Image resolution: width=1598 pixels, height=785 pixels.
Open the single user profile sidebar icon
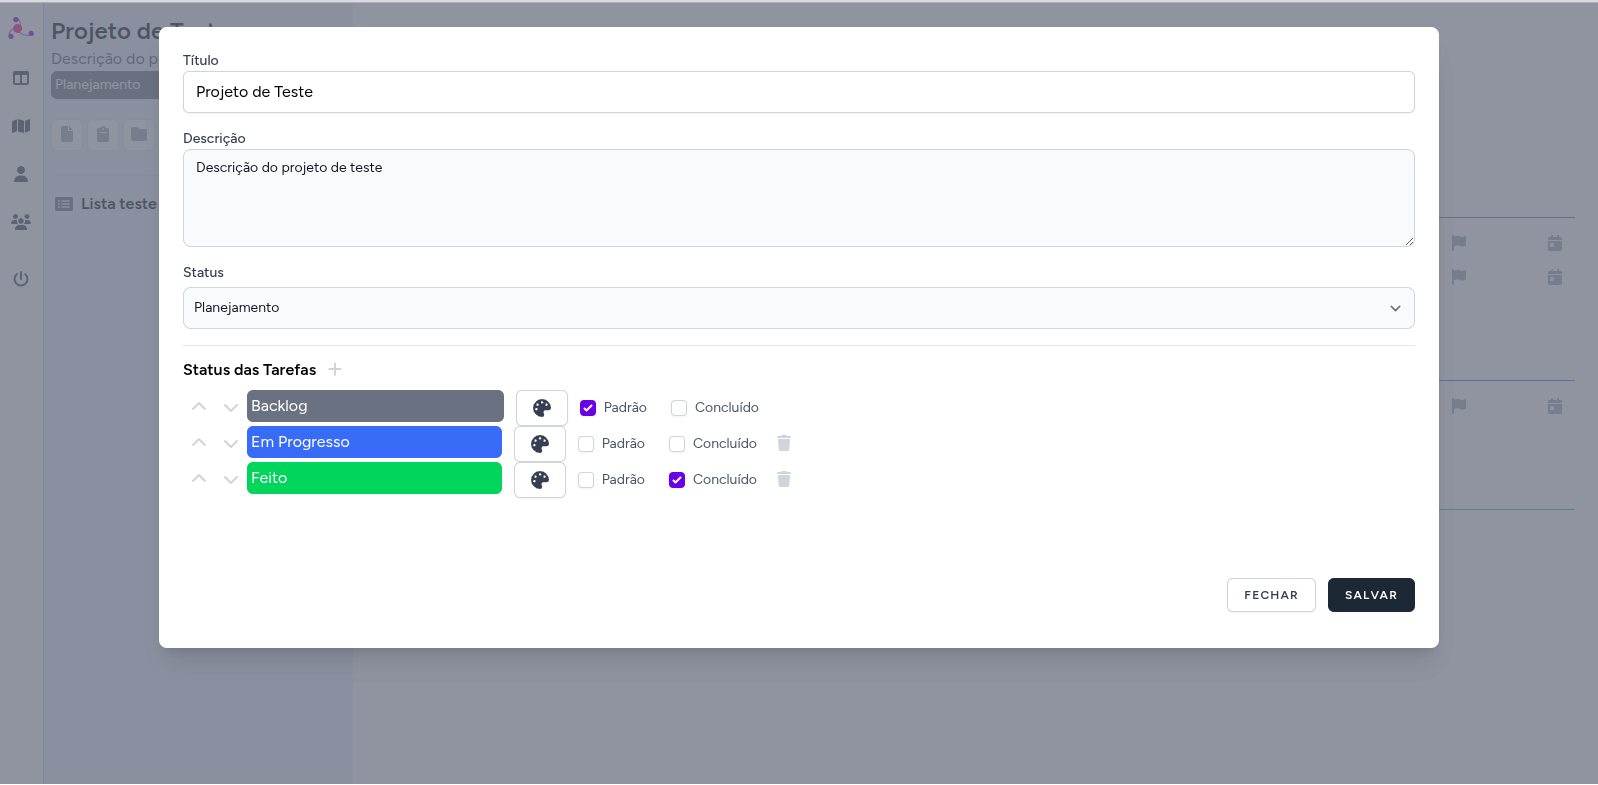coord(21,174)
